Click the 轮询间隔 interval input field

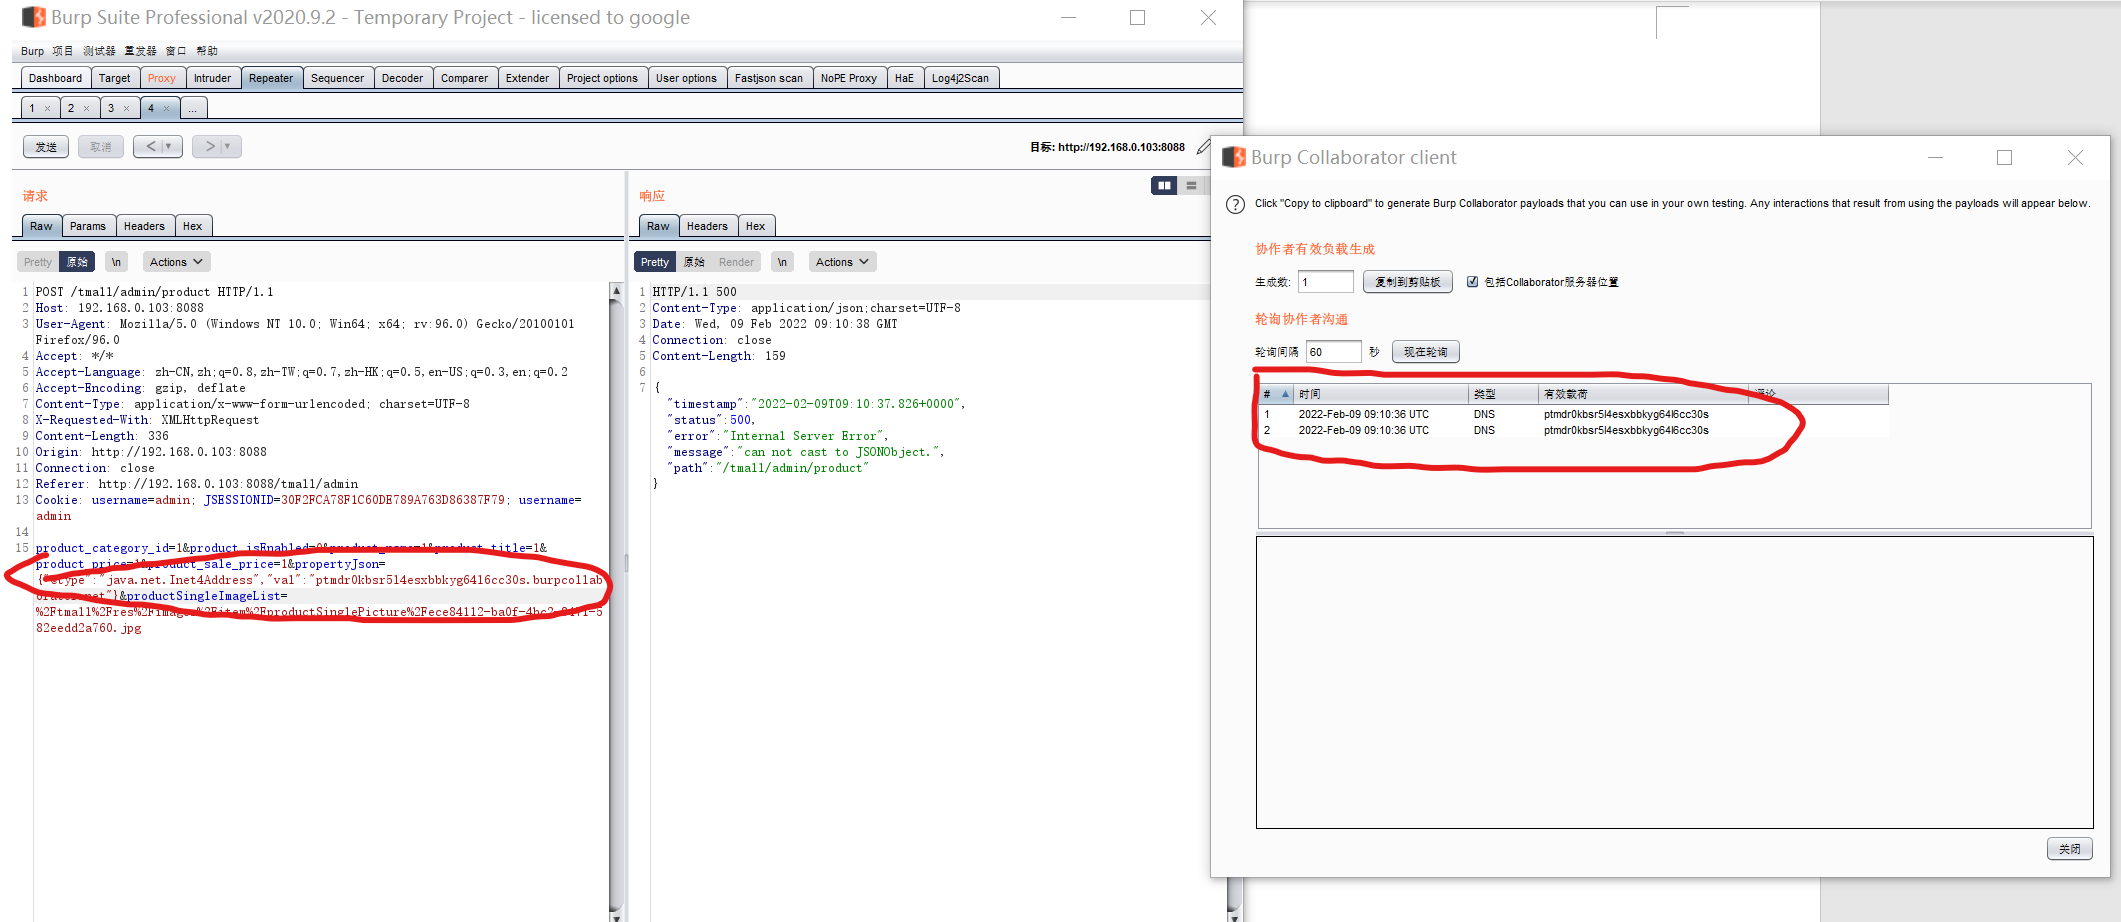1333,352
